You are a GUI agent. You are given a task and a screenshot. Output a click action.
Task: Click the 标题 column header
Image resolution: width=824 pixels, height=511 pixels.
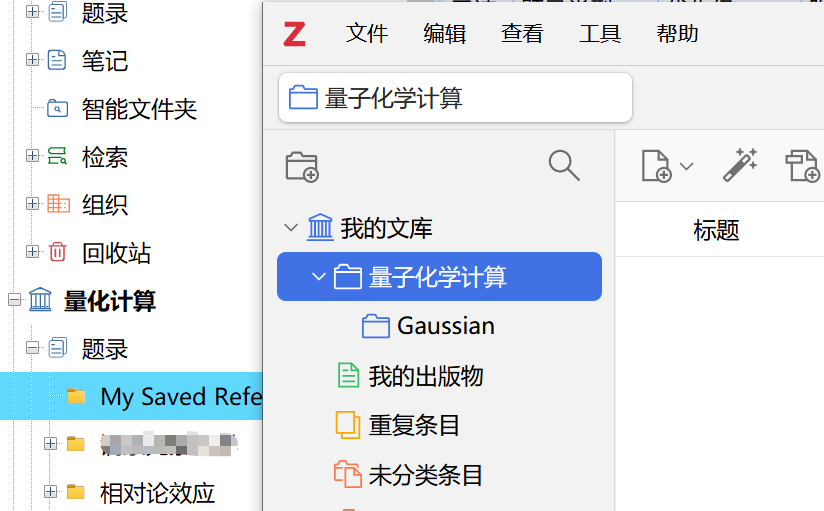(x=716, y=230)
